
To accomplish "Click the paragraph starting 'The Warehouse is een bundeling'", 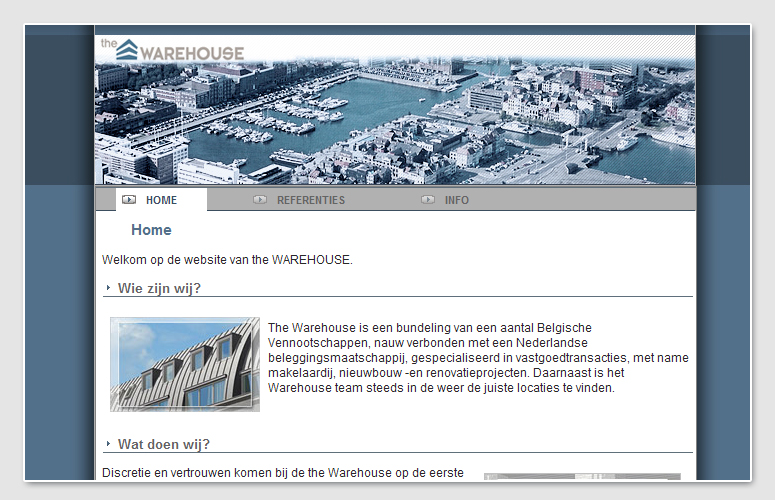I will (x=478, y=358).
